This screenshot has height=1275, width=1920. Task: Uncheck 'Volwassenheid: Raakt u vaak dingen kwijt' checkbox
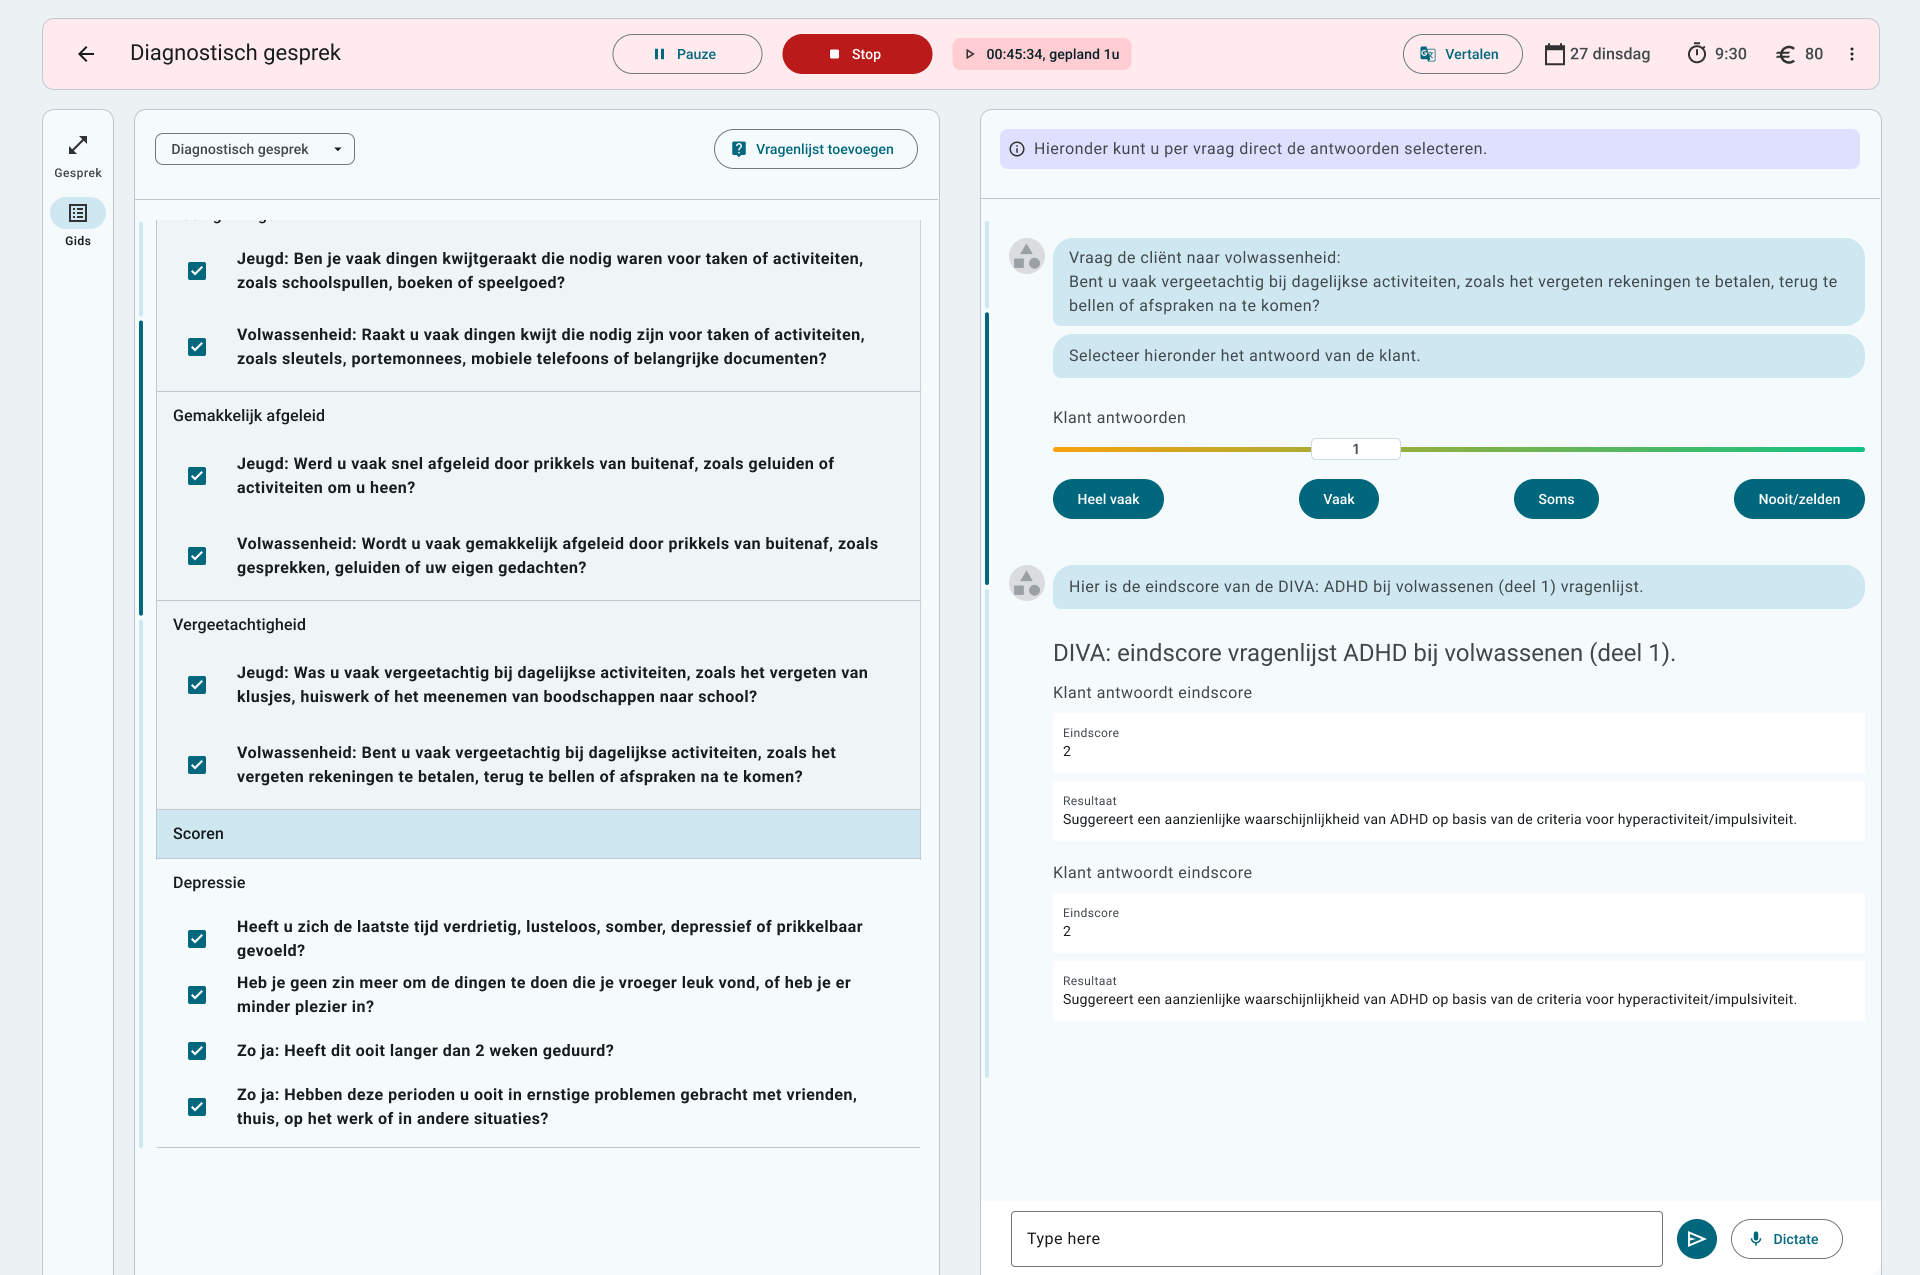(x=197, y=347)
